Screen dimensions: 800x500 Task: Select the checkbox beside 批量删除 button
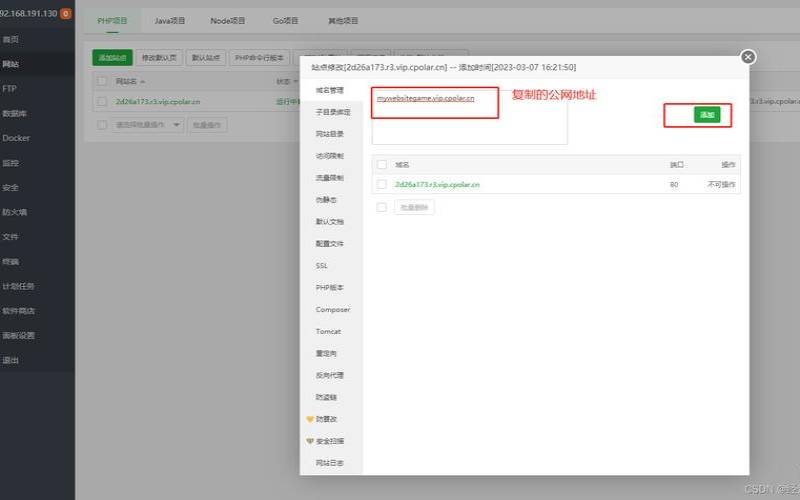click(381, 207)
